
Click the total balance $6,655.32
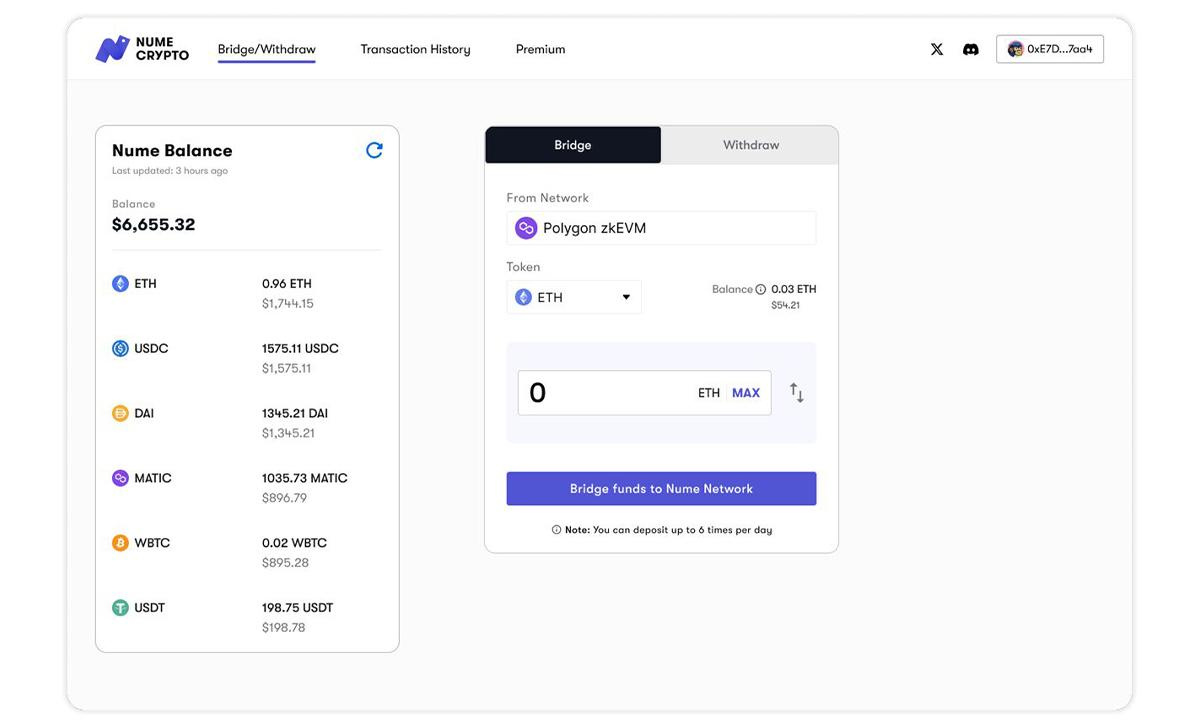click(x=153, y=225)
